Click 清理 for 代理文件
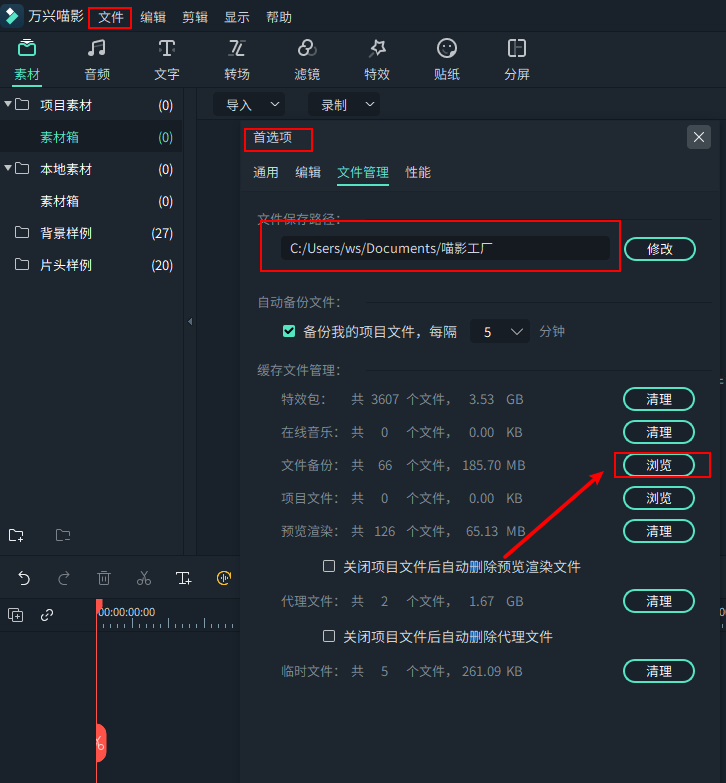 point(659,601)
